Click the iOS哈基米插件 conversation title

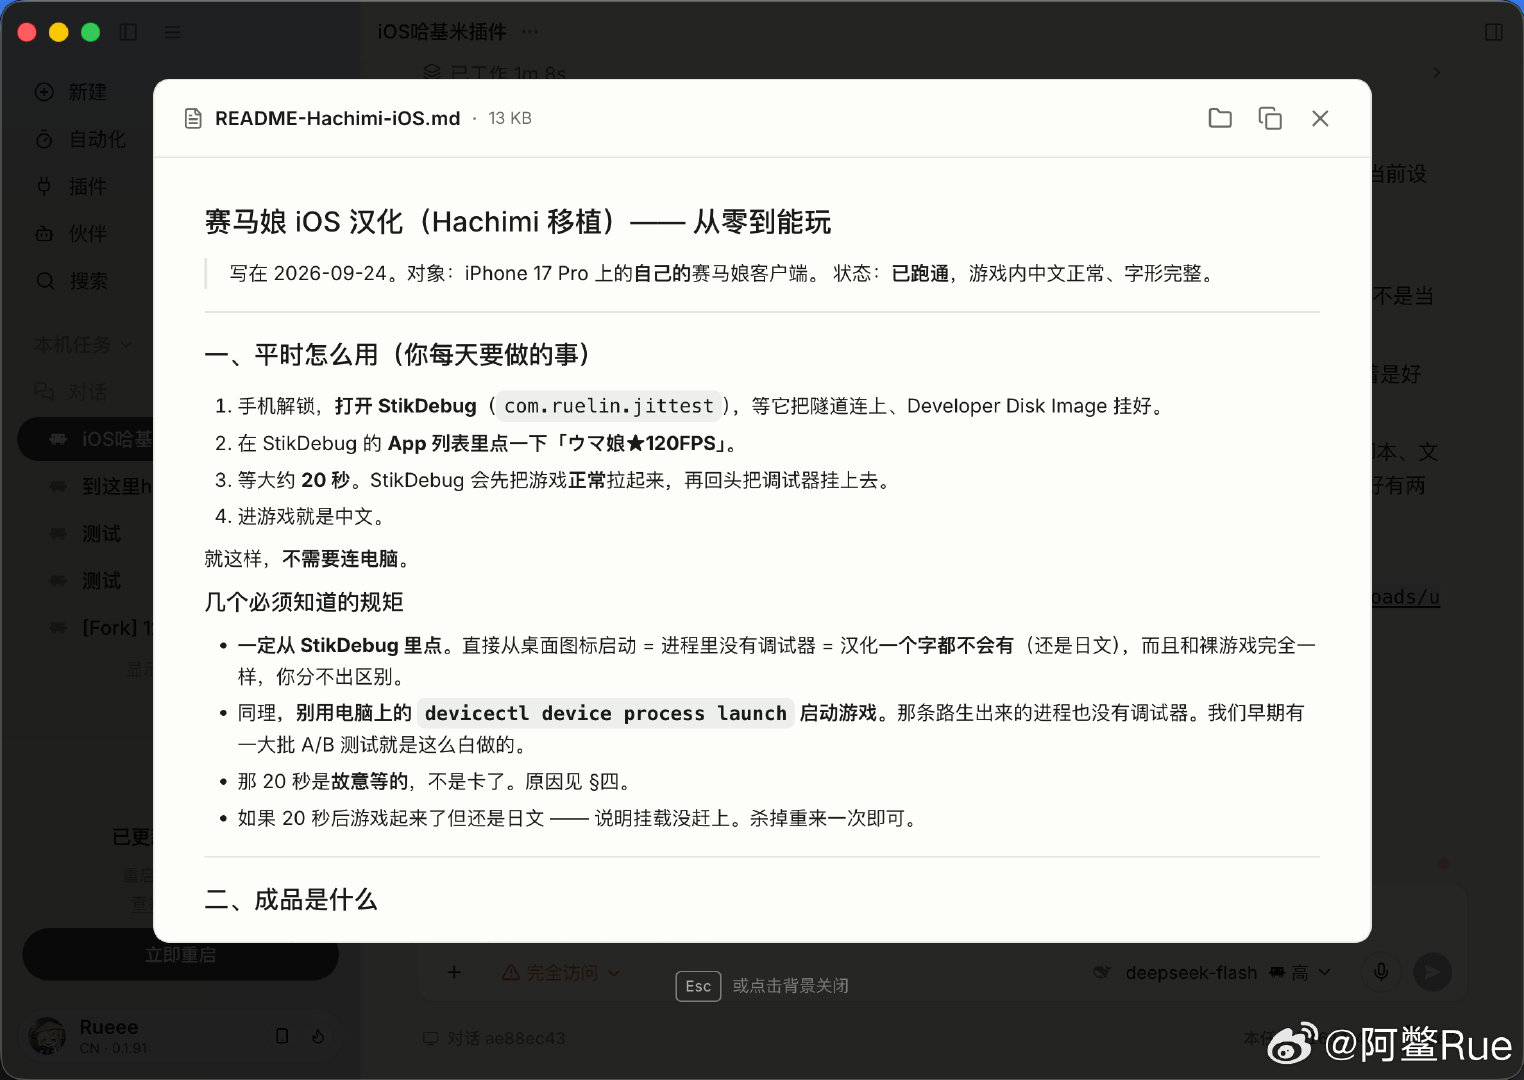tap(442, 32)
